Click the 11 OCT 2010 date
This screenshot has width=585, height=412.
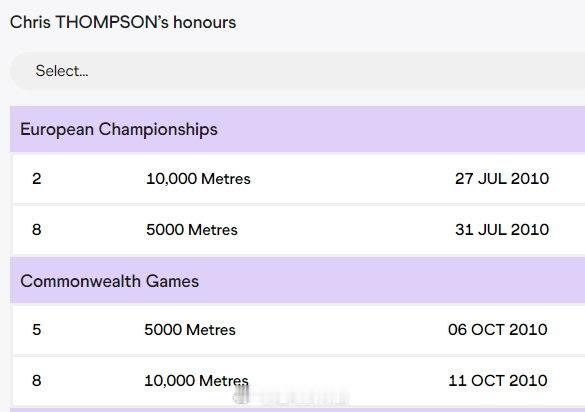coord(498,381)
